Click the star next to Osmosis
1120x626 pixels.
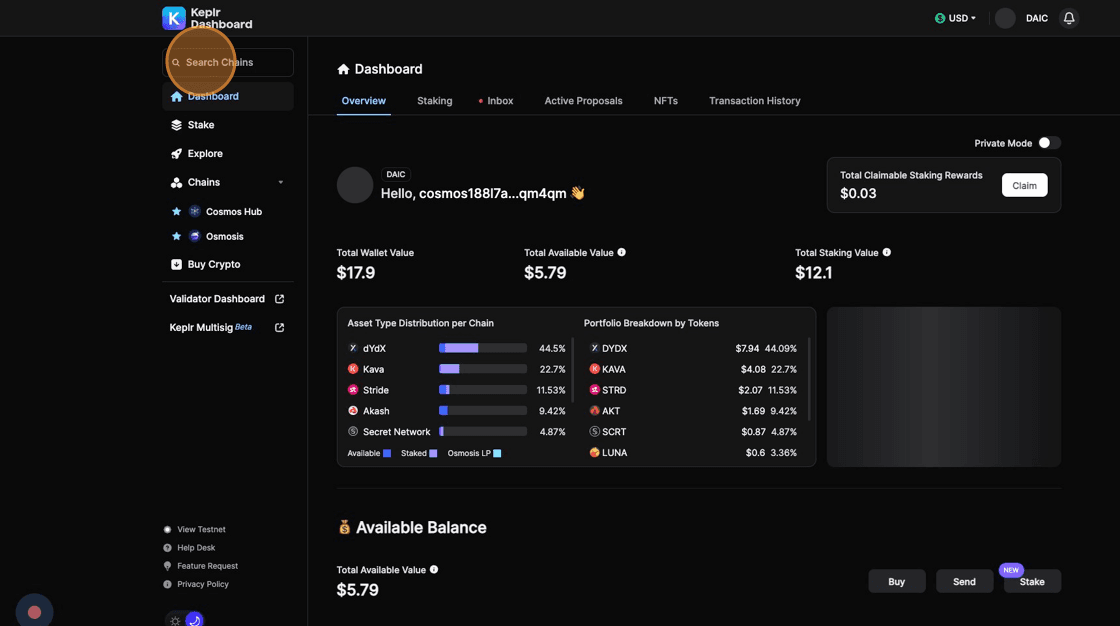point(177,237)
